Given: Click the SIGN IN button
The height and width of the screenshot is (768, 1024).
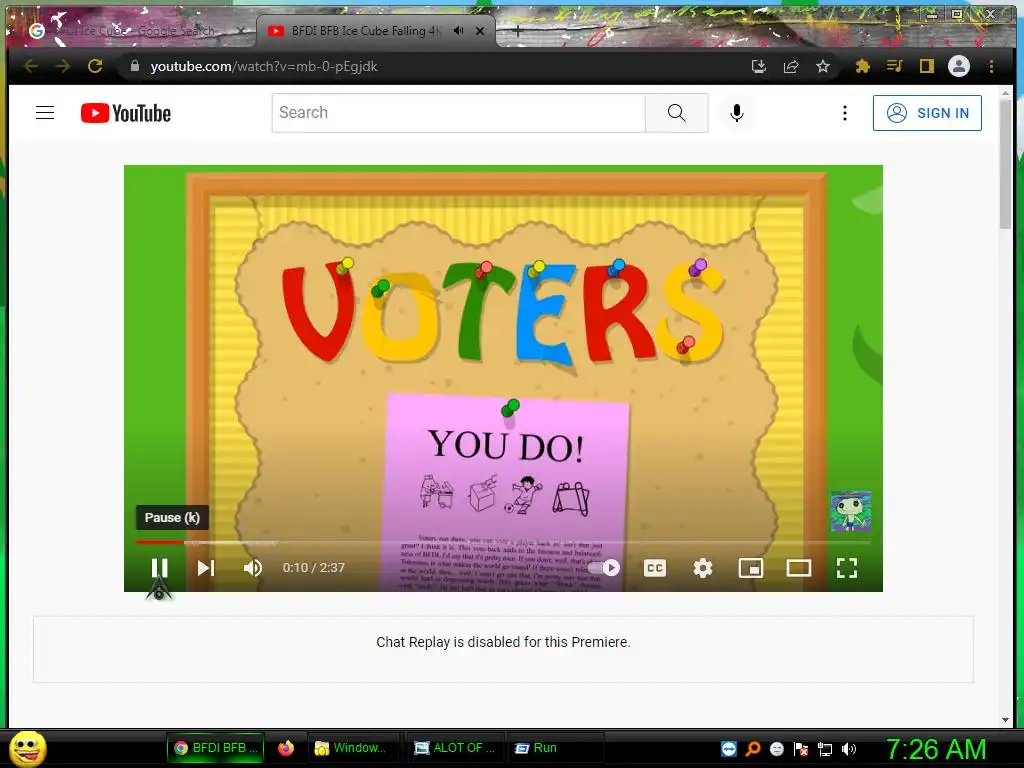Looking at the screenshot, I should pos(927,112).
